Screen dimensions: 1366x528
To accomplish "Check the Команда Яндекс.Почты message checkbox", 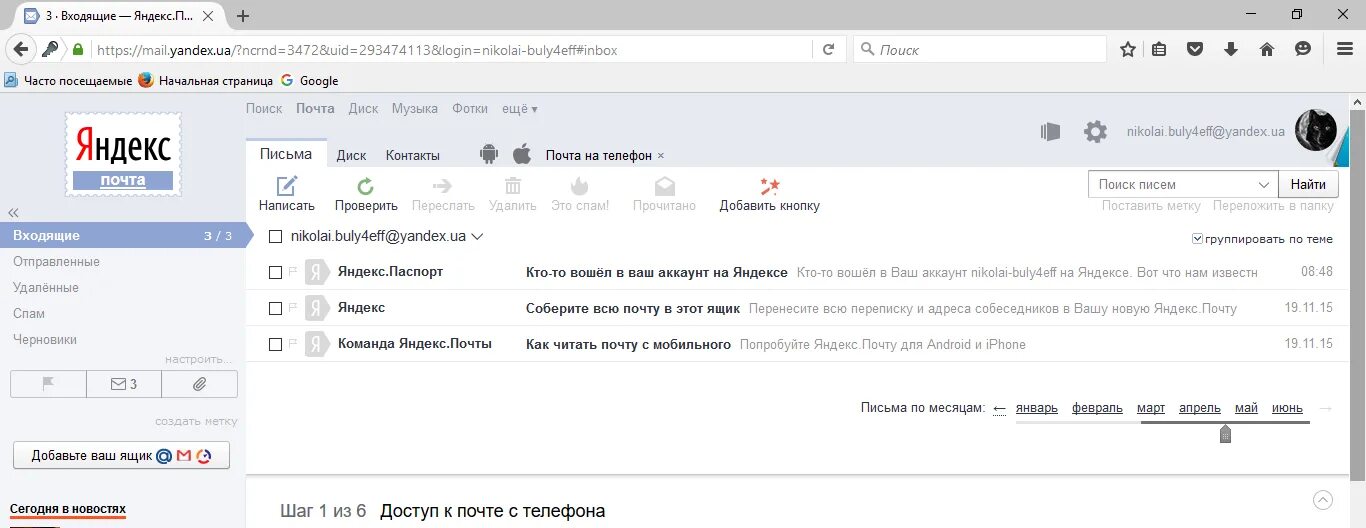I will pyautogui.click(x=276, y=344).
